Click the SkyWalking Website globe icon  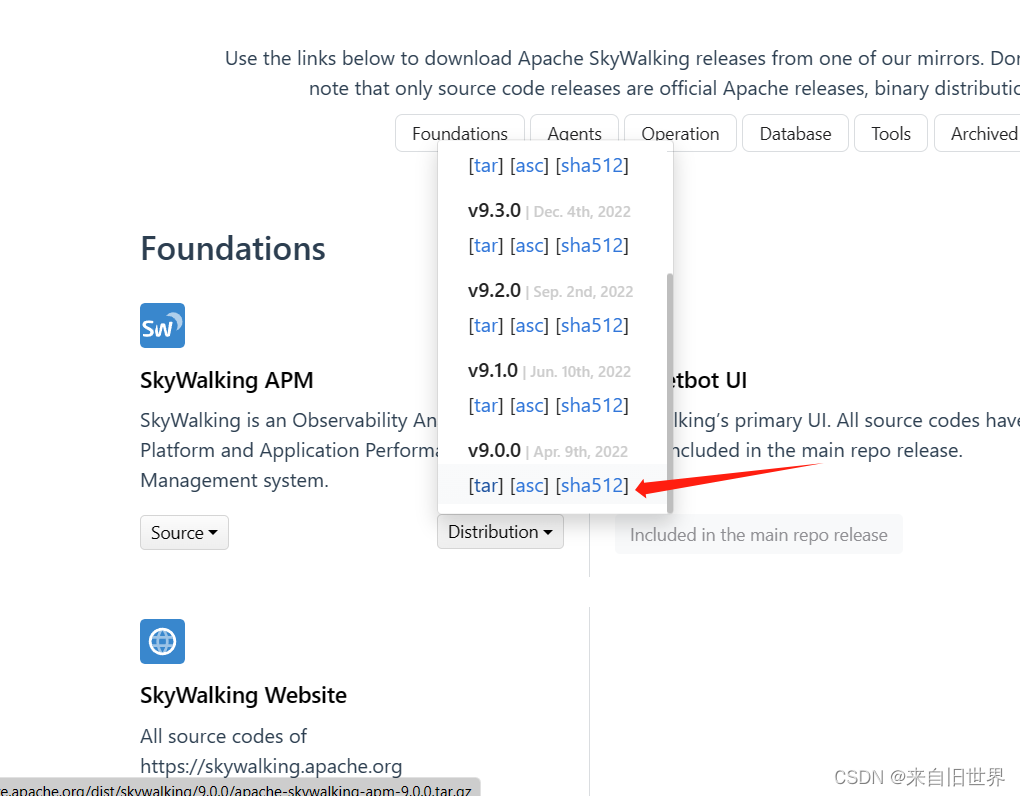(x=163, y=641)
